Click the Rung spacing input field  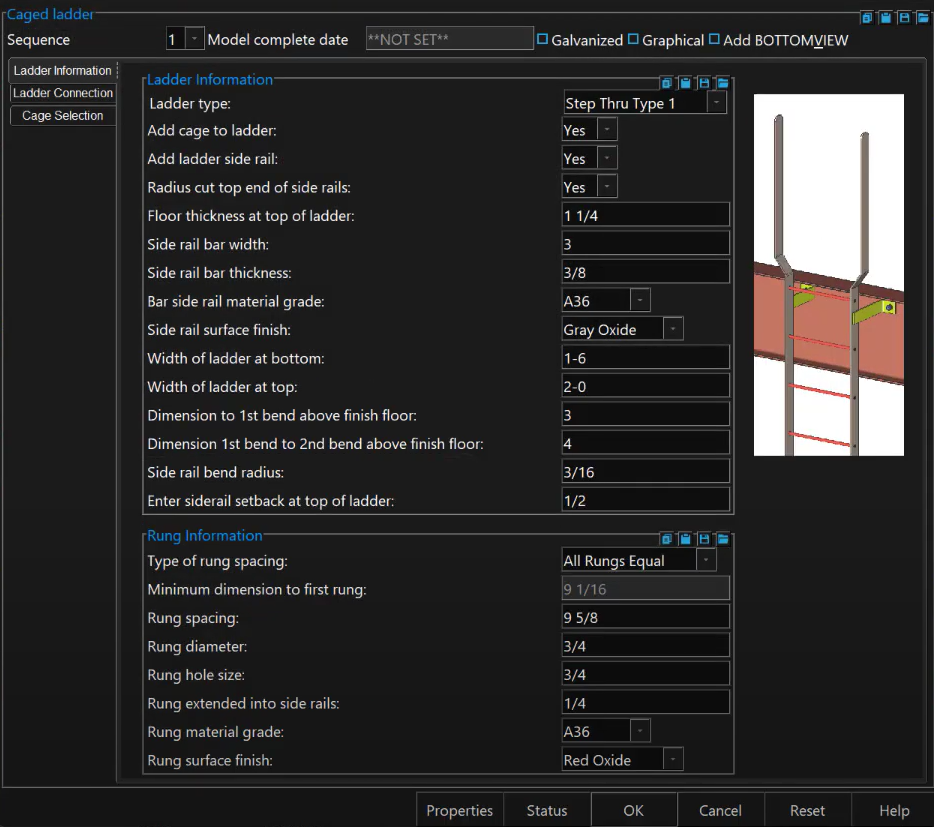click(x=645, y=616)
